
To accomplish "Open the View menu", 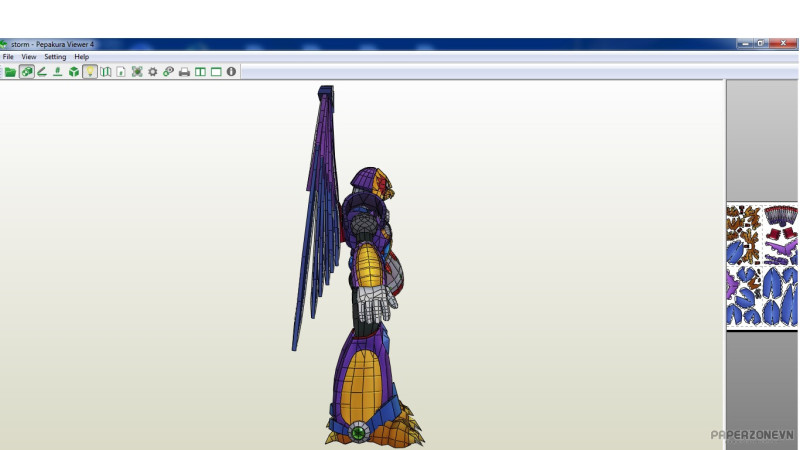I will 29,57.
